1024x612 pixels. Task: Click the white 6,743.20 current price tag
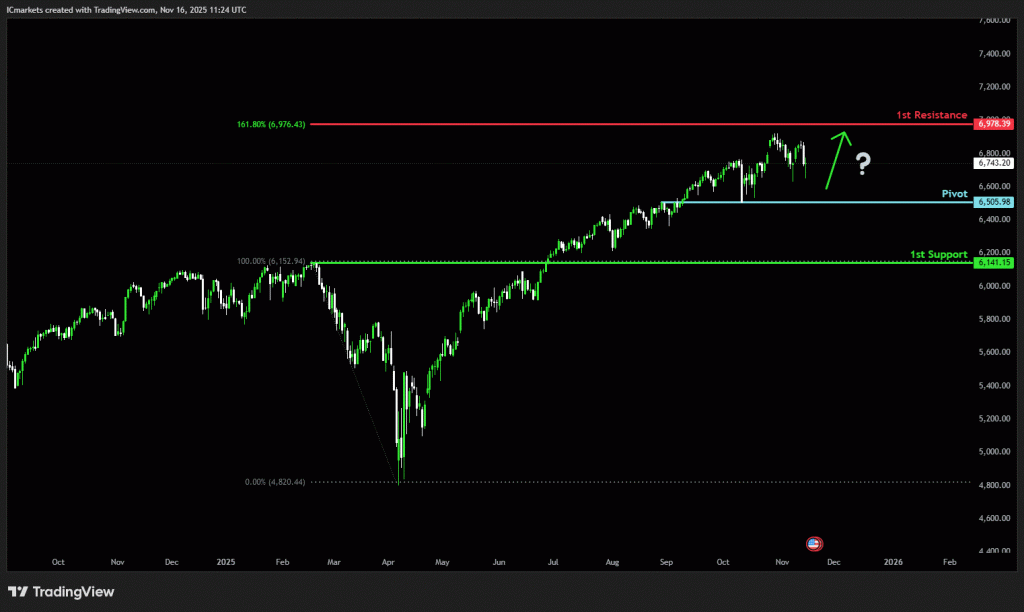click(x=992, y=162)
